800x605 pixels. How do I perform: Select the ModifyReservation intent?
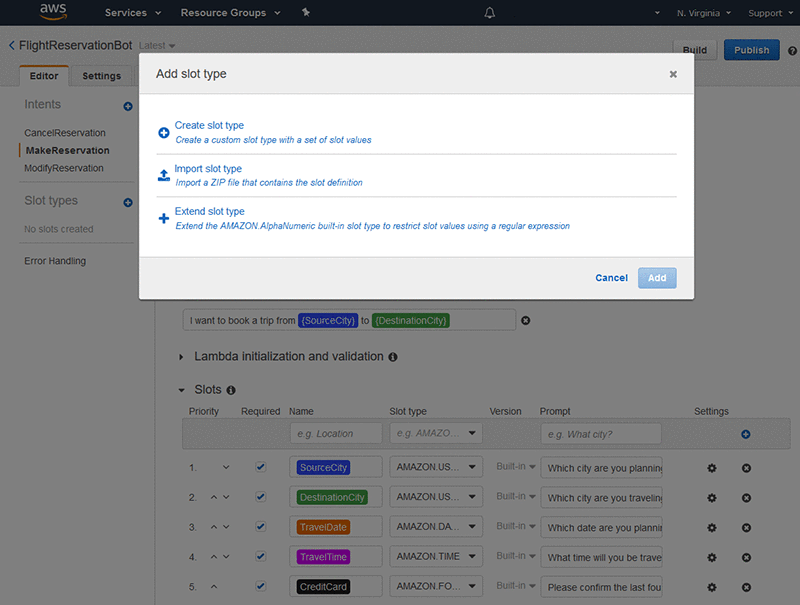pyautogui.click(x=64, y=168)
